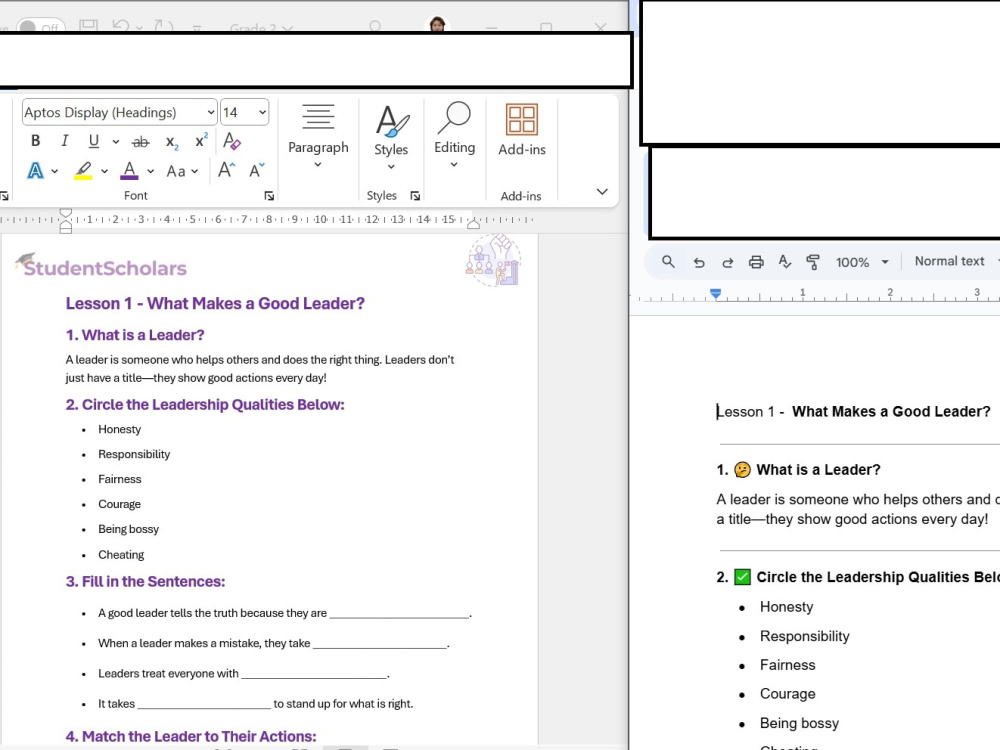The width and height of the screenshot is (1000, 750).
Task: Open the Add-ins button in the ribbon
Action: (522, 130)
